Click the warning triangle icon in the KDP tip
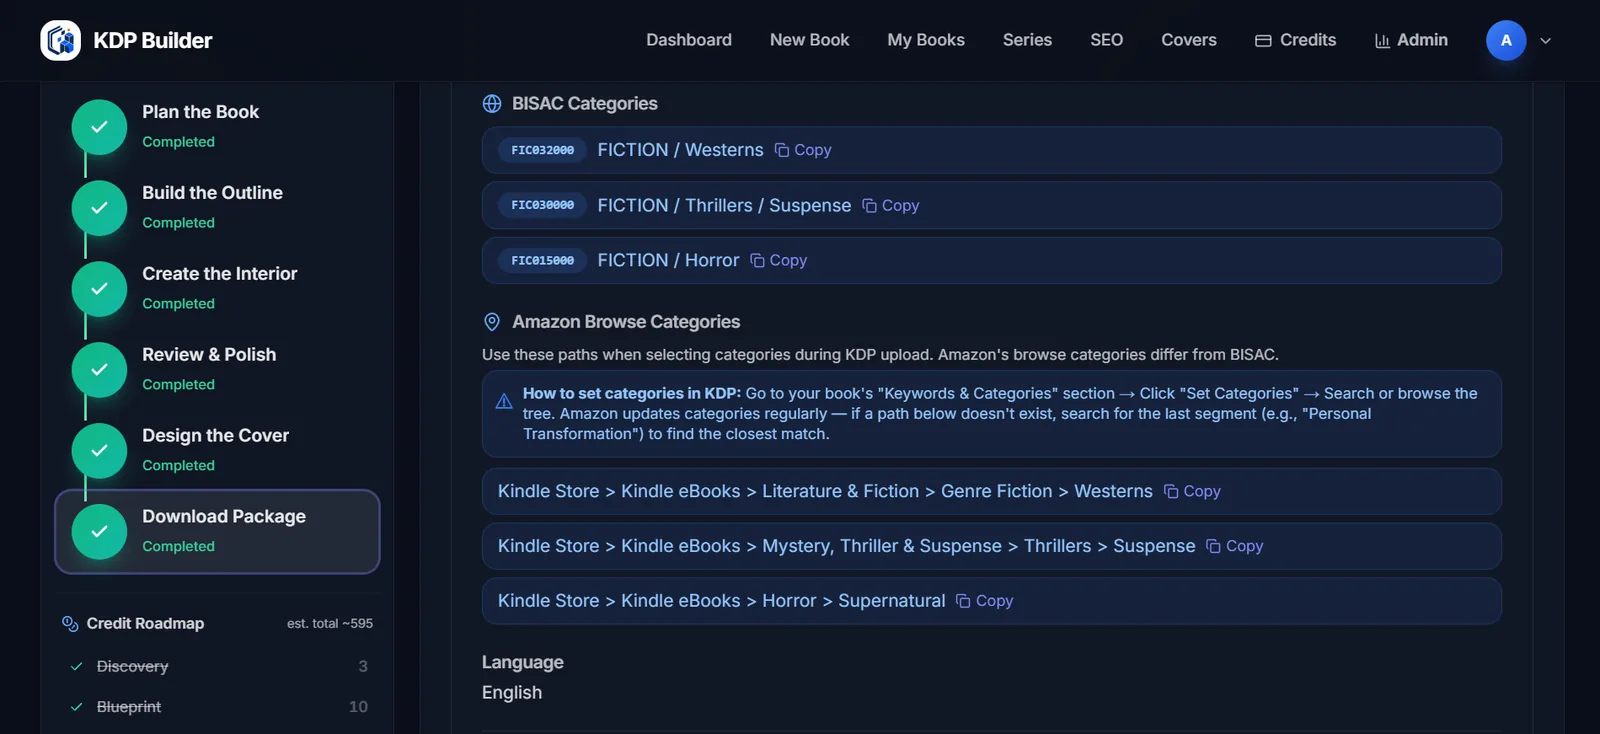This screenshot has height=734, width=1600. [x=504, y=401]
